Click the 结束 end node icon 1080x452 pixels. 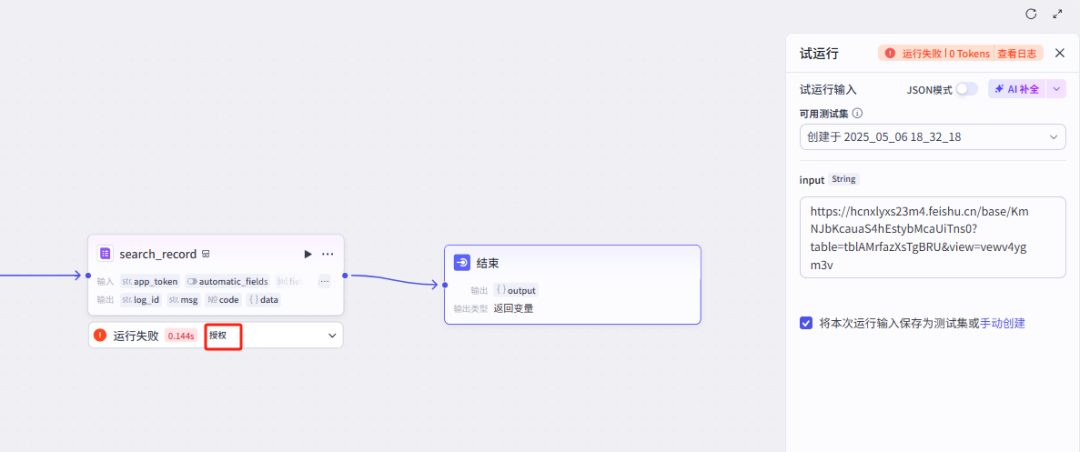click(462, 263)
